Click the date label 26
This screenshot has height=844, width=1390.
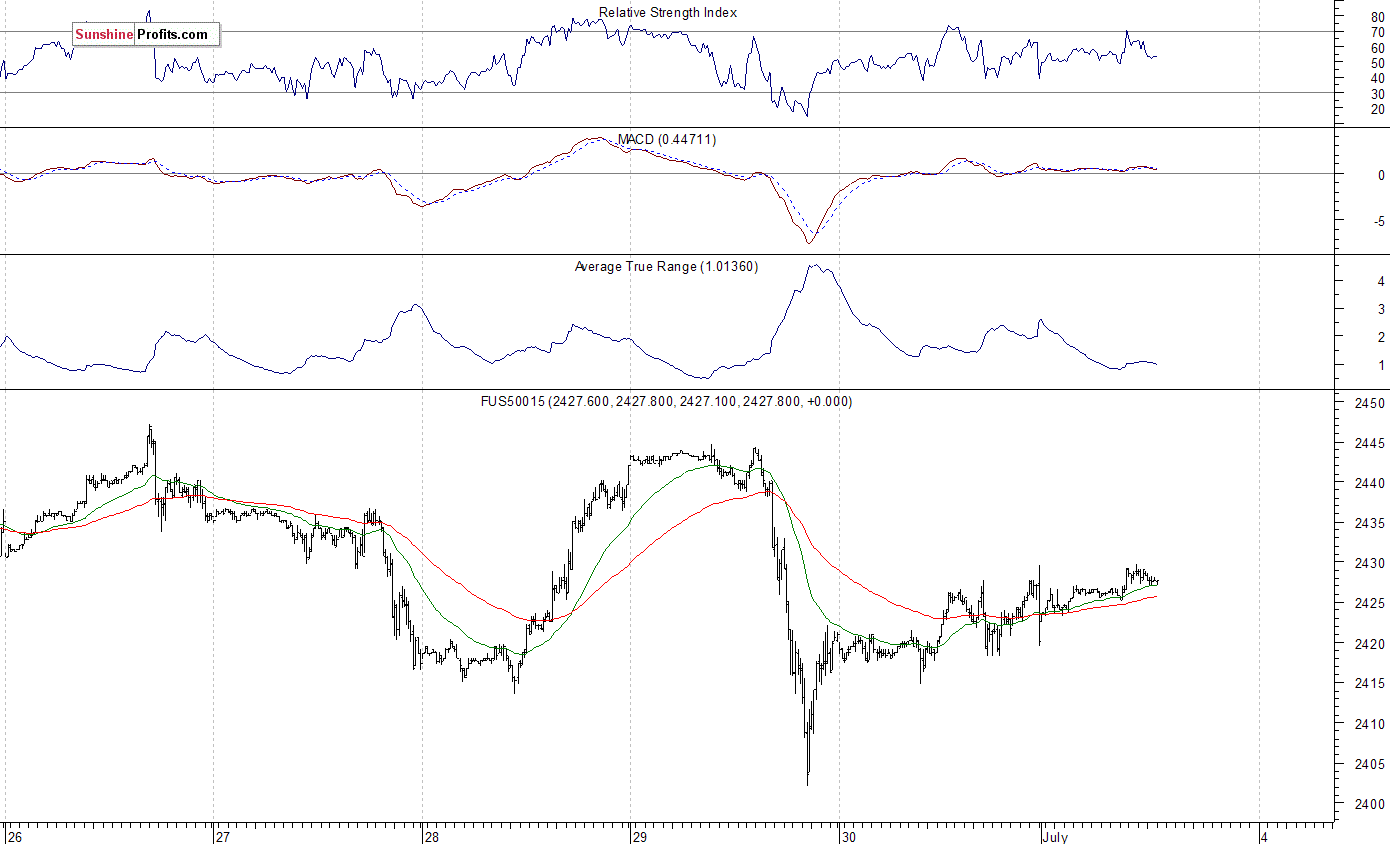[14, 836]
